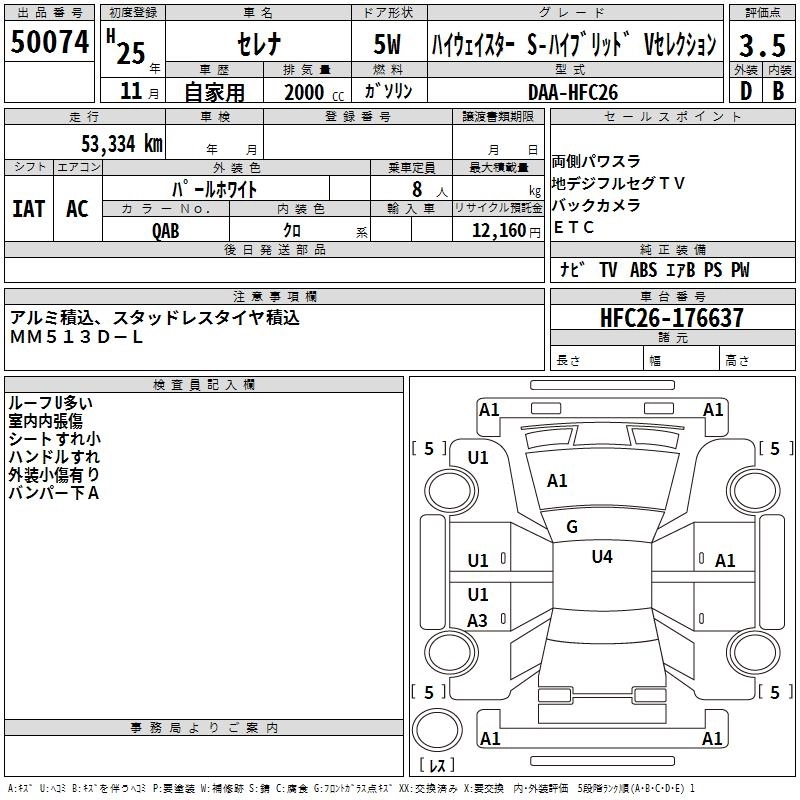Select the overall grade 3.5 score

[x=761, y=46]
